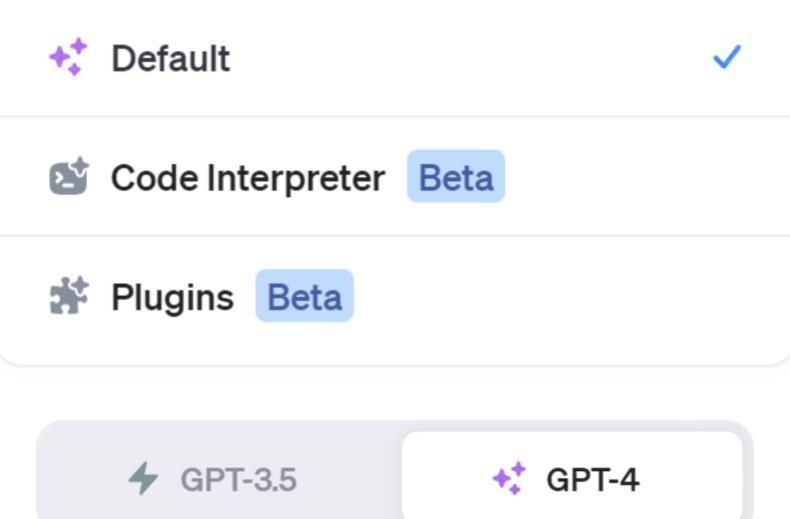Enable the Code Interpreter mode
Image resolution: width=790 pixels, height=519 pixels.
395,176
